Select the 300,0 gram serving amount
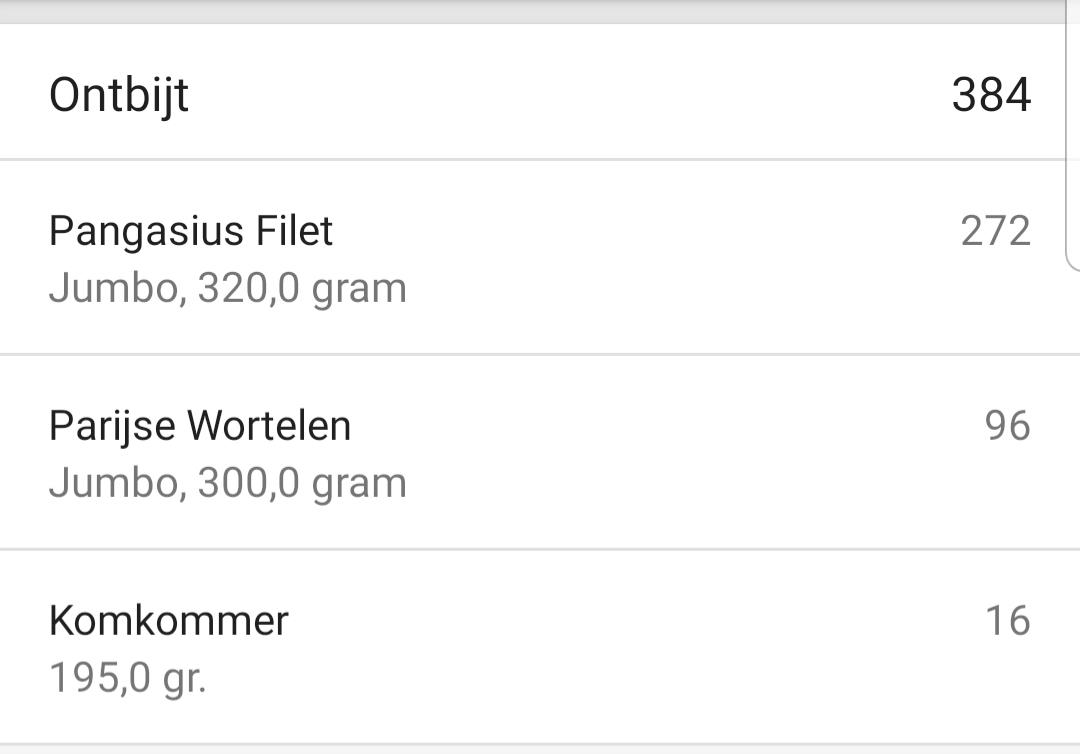 [302, 484]
